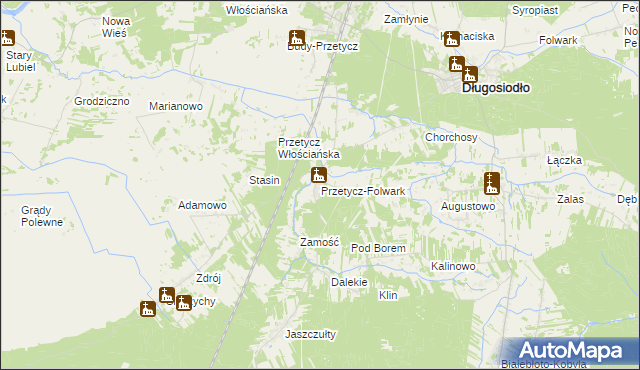Screen dimensions: 640x370
Task: Select the Grodziczno label
Action: [102, 101]
